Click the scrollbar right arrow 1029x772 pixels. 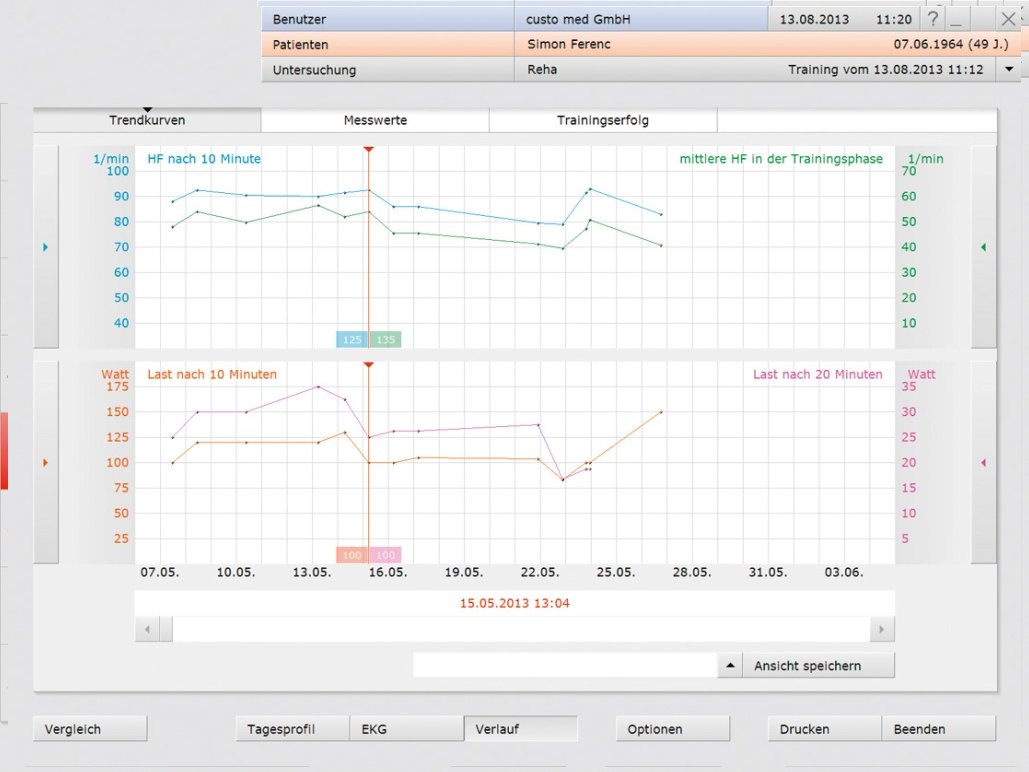pos(882,629)
